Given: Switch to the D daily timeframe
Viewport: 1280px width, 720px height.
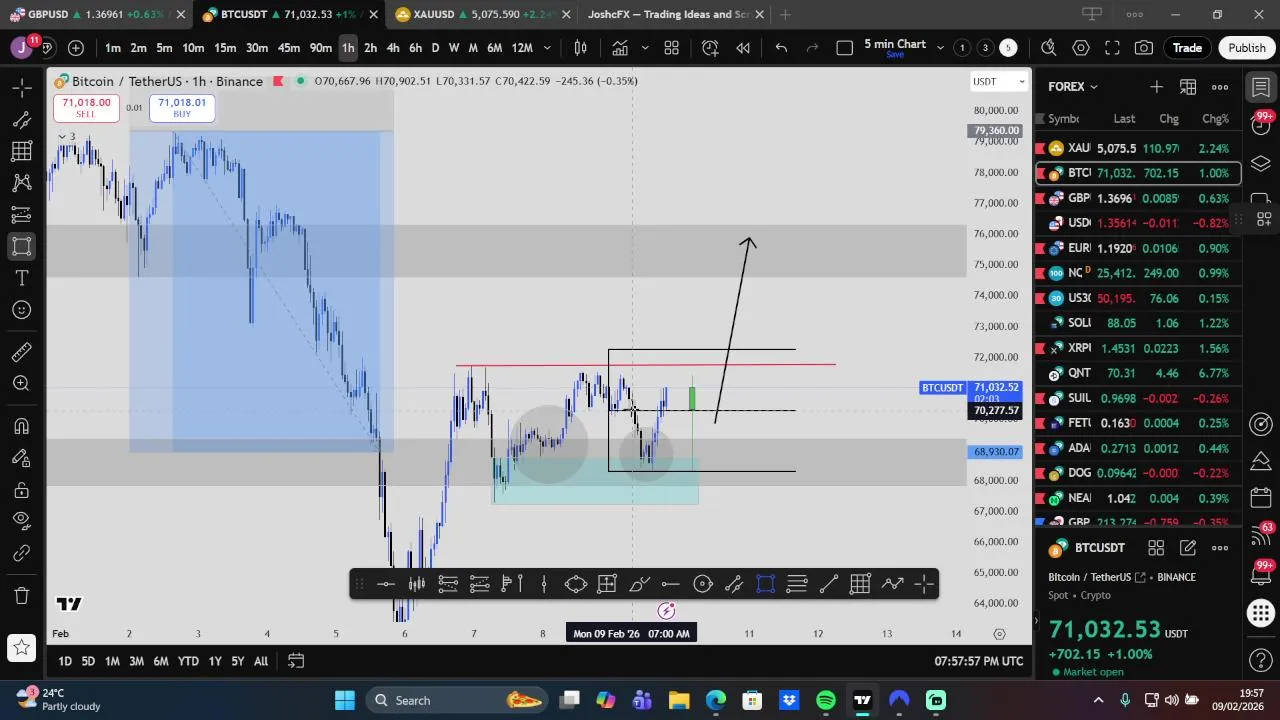Looking at the screenshot, I should (x=435, y=48).
